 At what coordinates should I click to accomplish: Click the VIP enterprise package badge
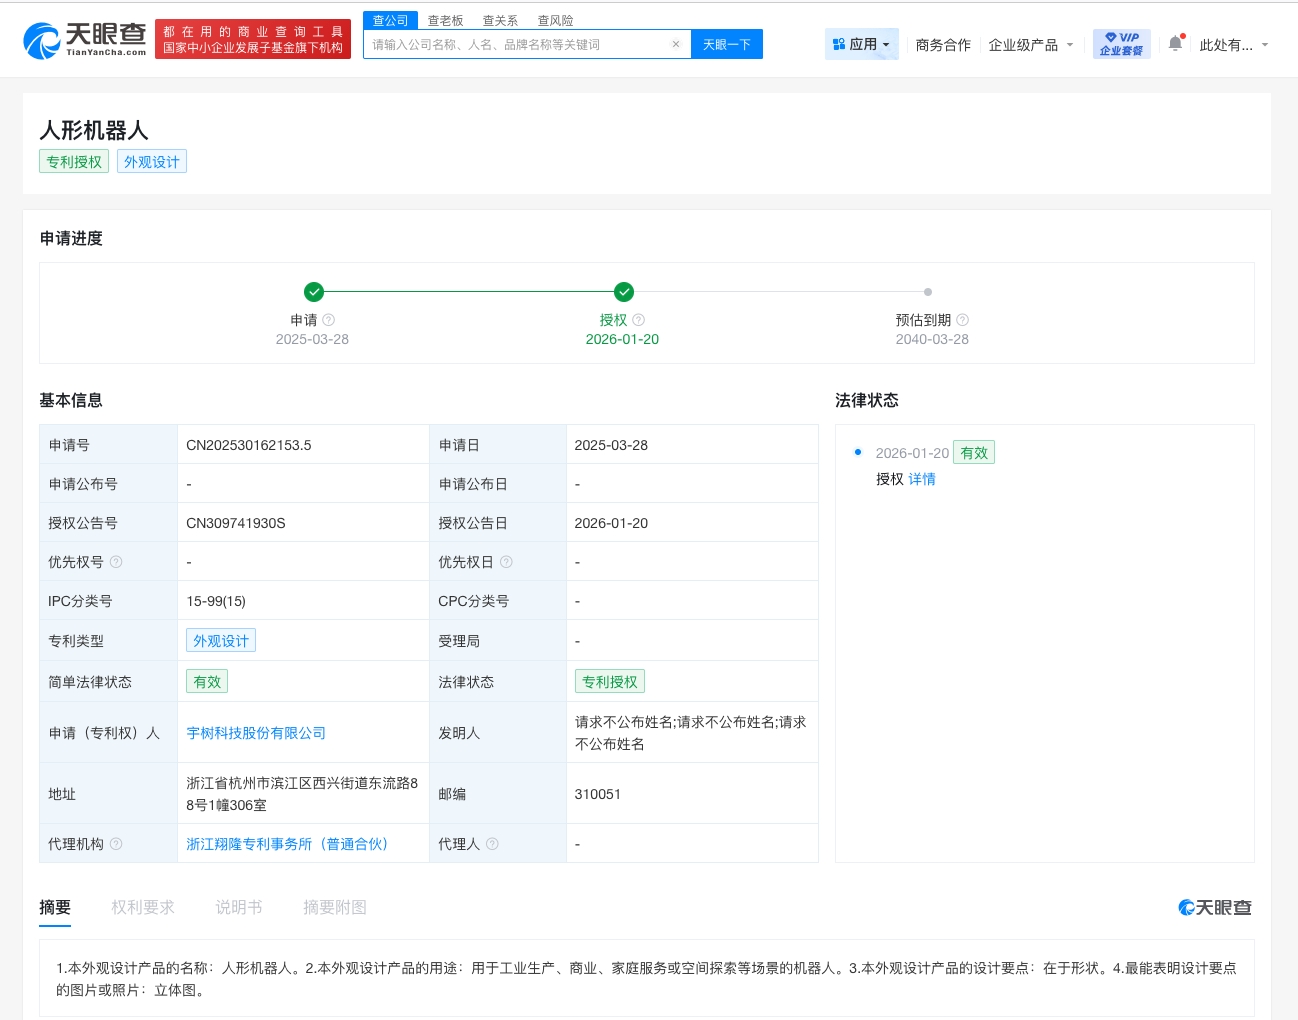pos(1121,44)
